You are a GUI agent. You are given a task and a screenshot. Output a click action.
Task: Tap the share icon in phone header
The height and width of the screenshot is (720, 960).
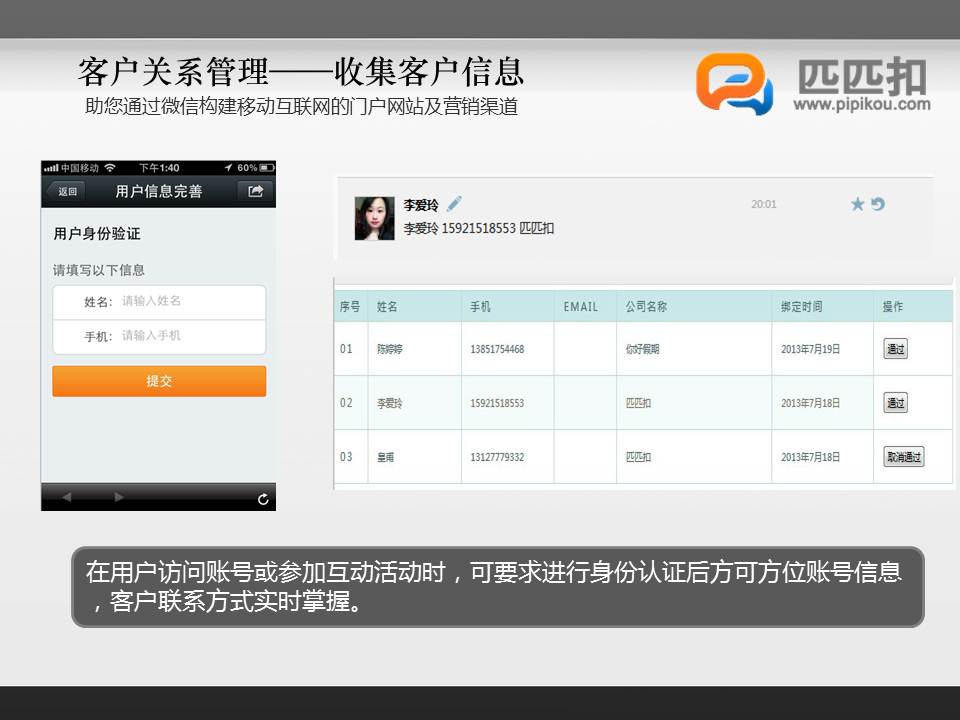pyautogui.click(x=255, y=191)
